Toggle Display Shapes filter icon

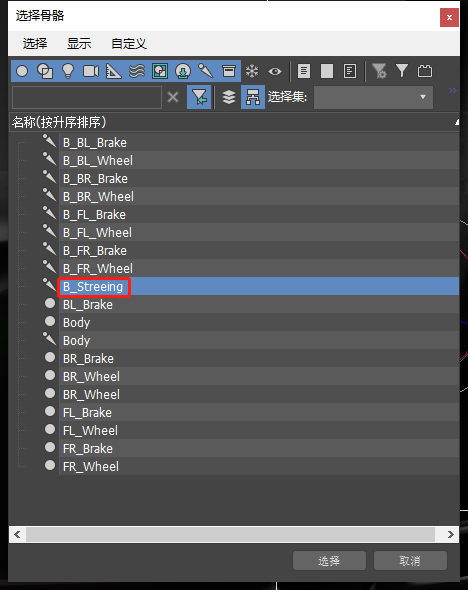[45, 71]
